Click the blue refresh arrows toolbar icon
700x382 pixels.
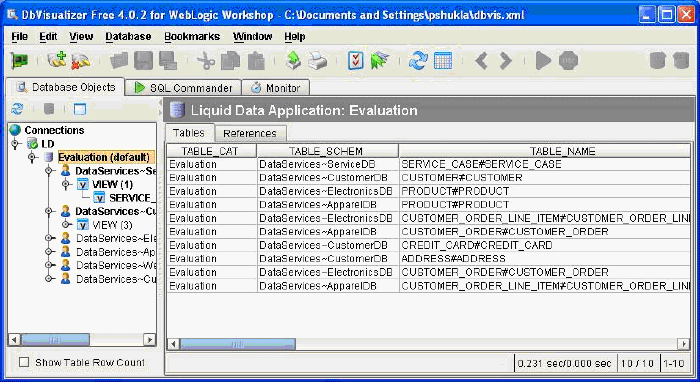coord(418,60)
